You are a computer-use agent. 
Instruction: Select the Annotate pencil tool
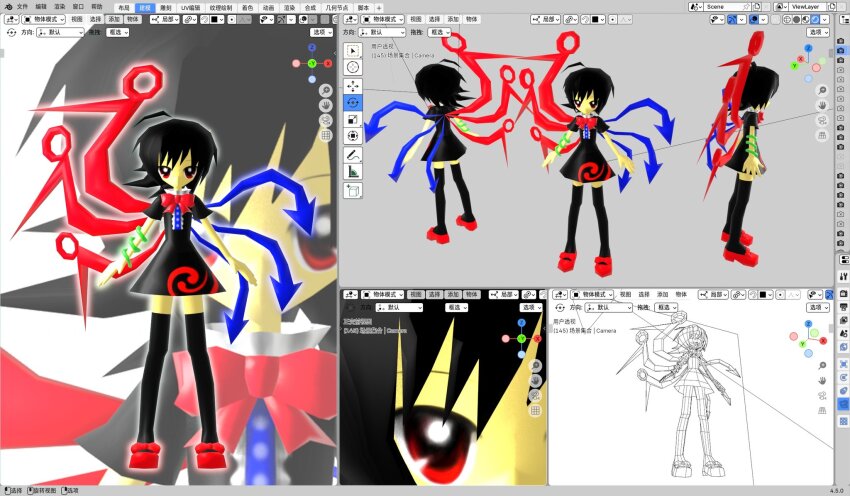[353, 155]
